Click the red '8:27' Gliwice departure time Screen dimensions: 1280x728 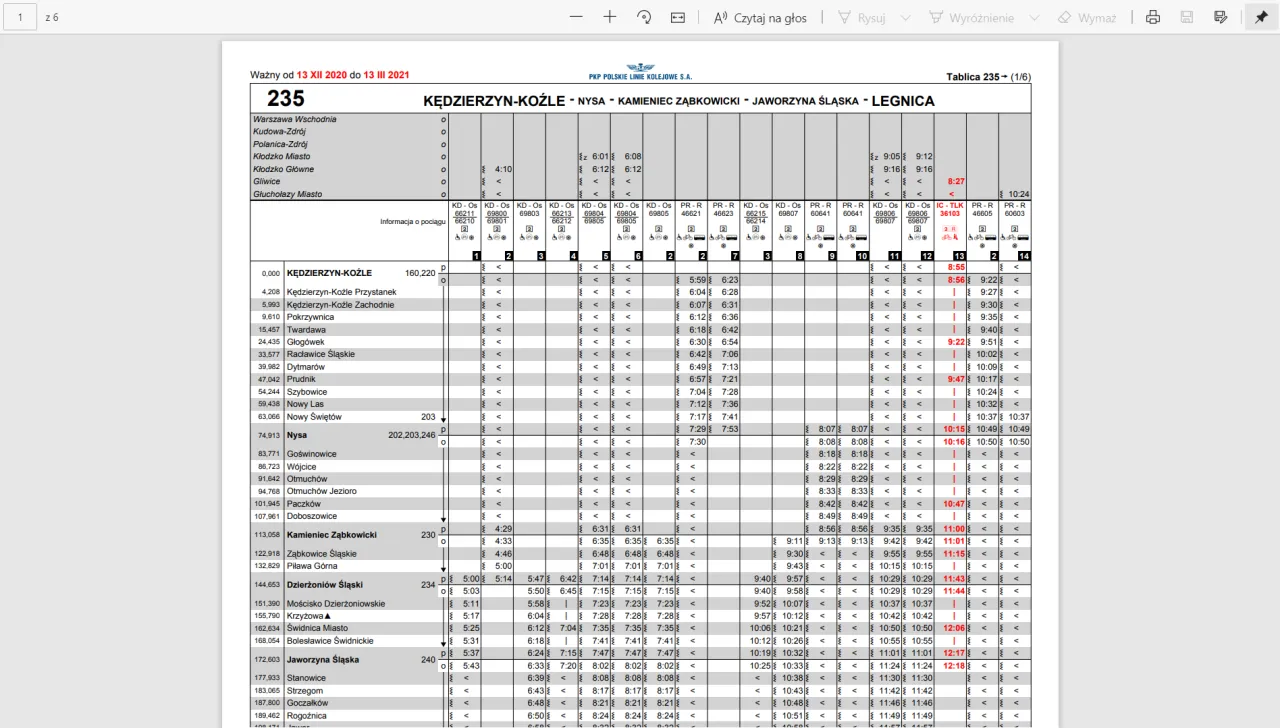955,182
